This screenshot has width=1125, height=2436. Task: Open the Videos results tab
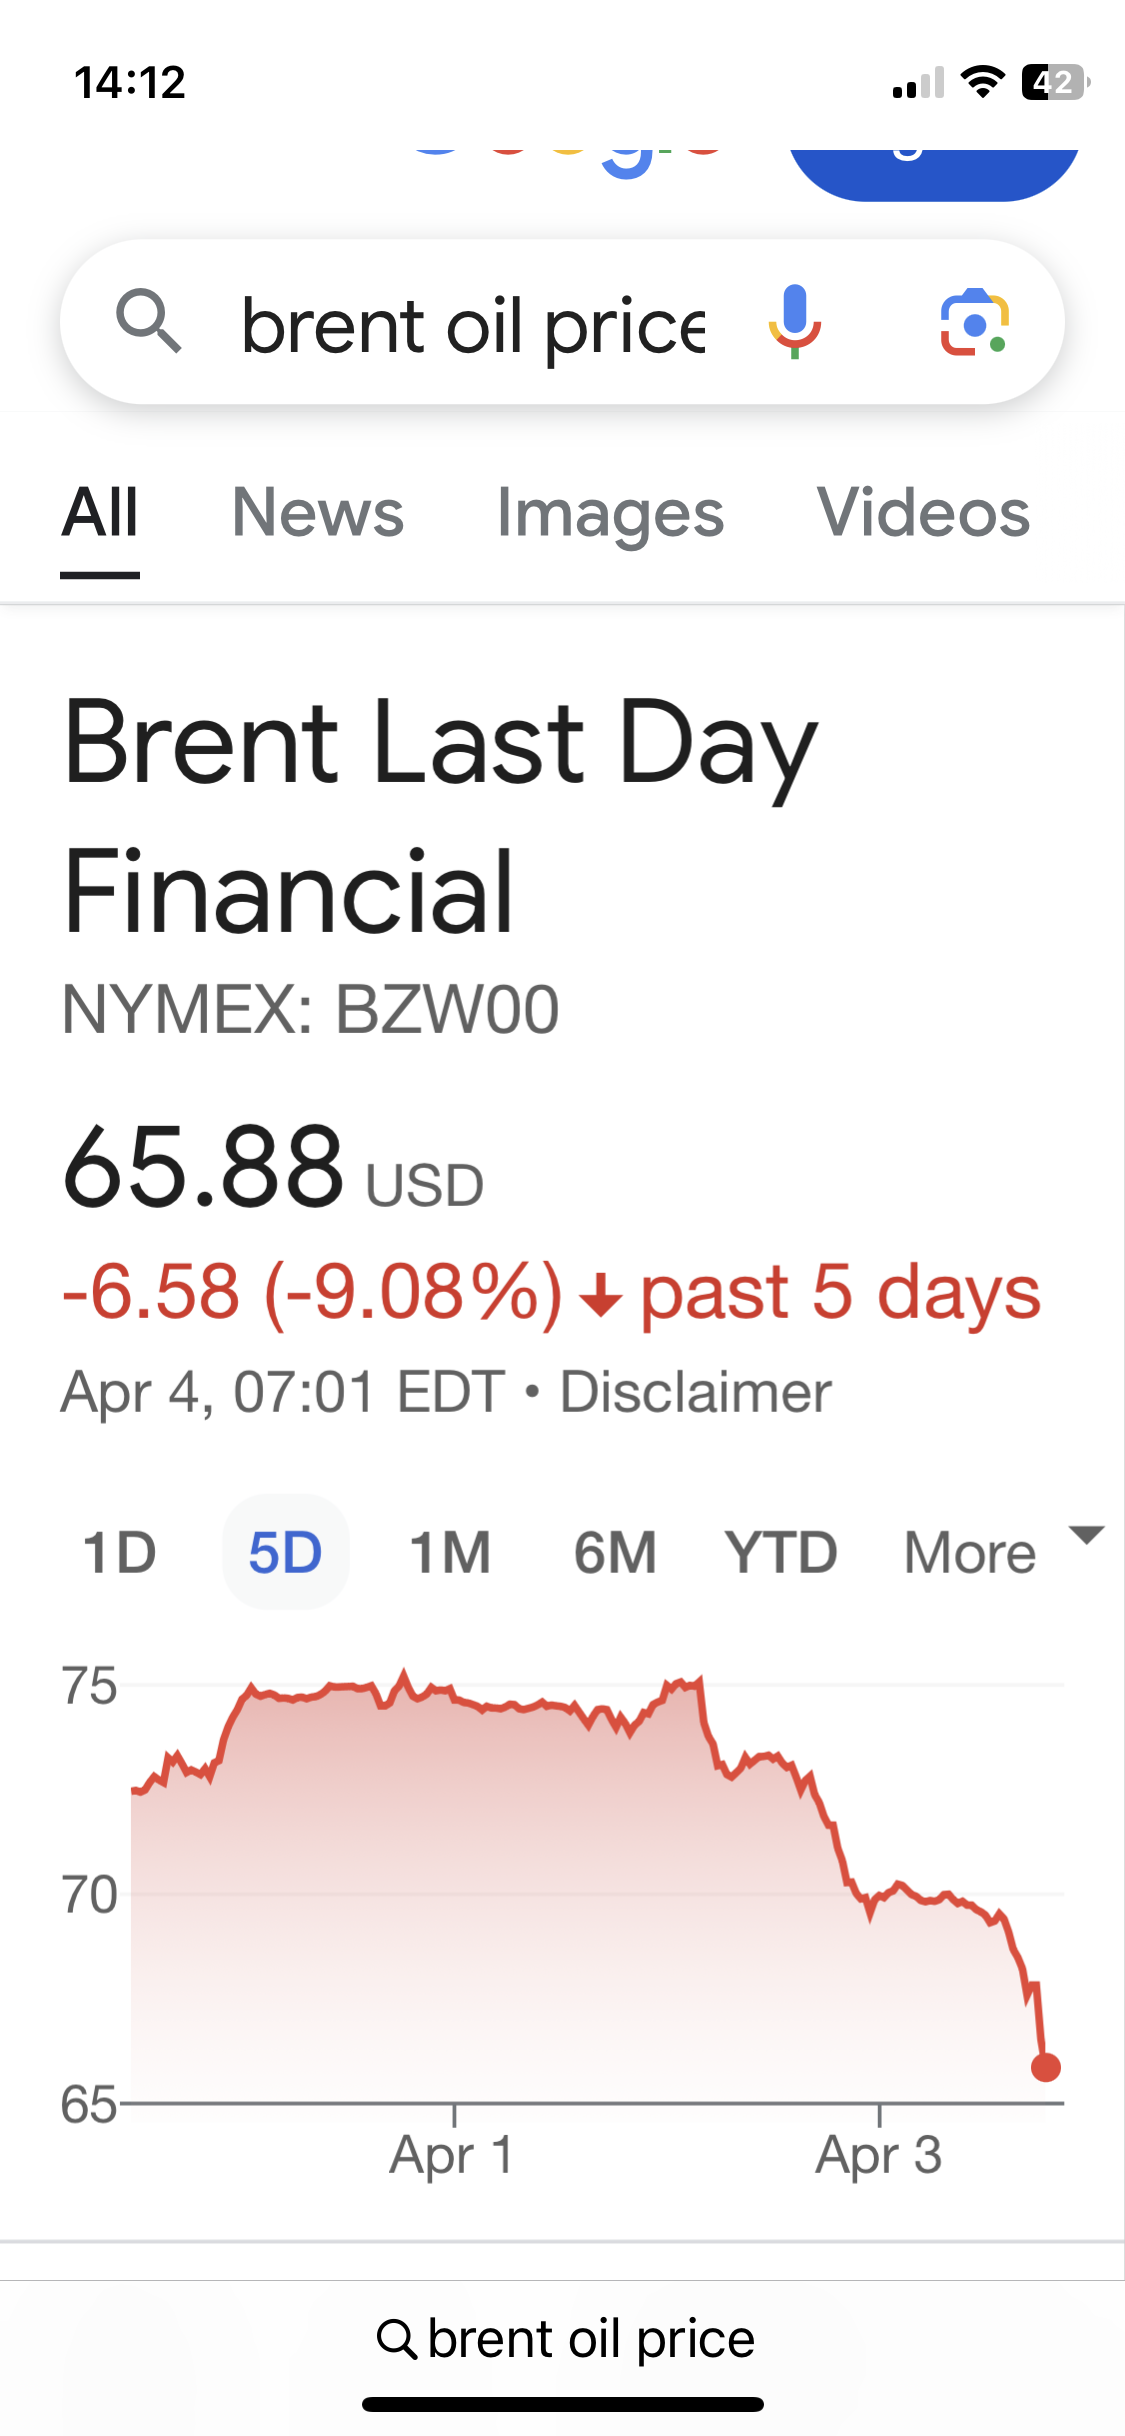(x=923, y=513)
